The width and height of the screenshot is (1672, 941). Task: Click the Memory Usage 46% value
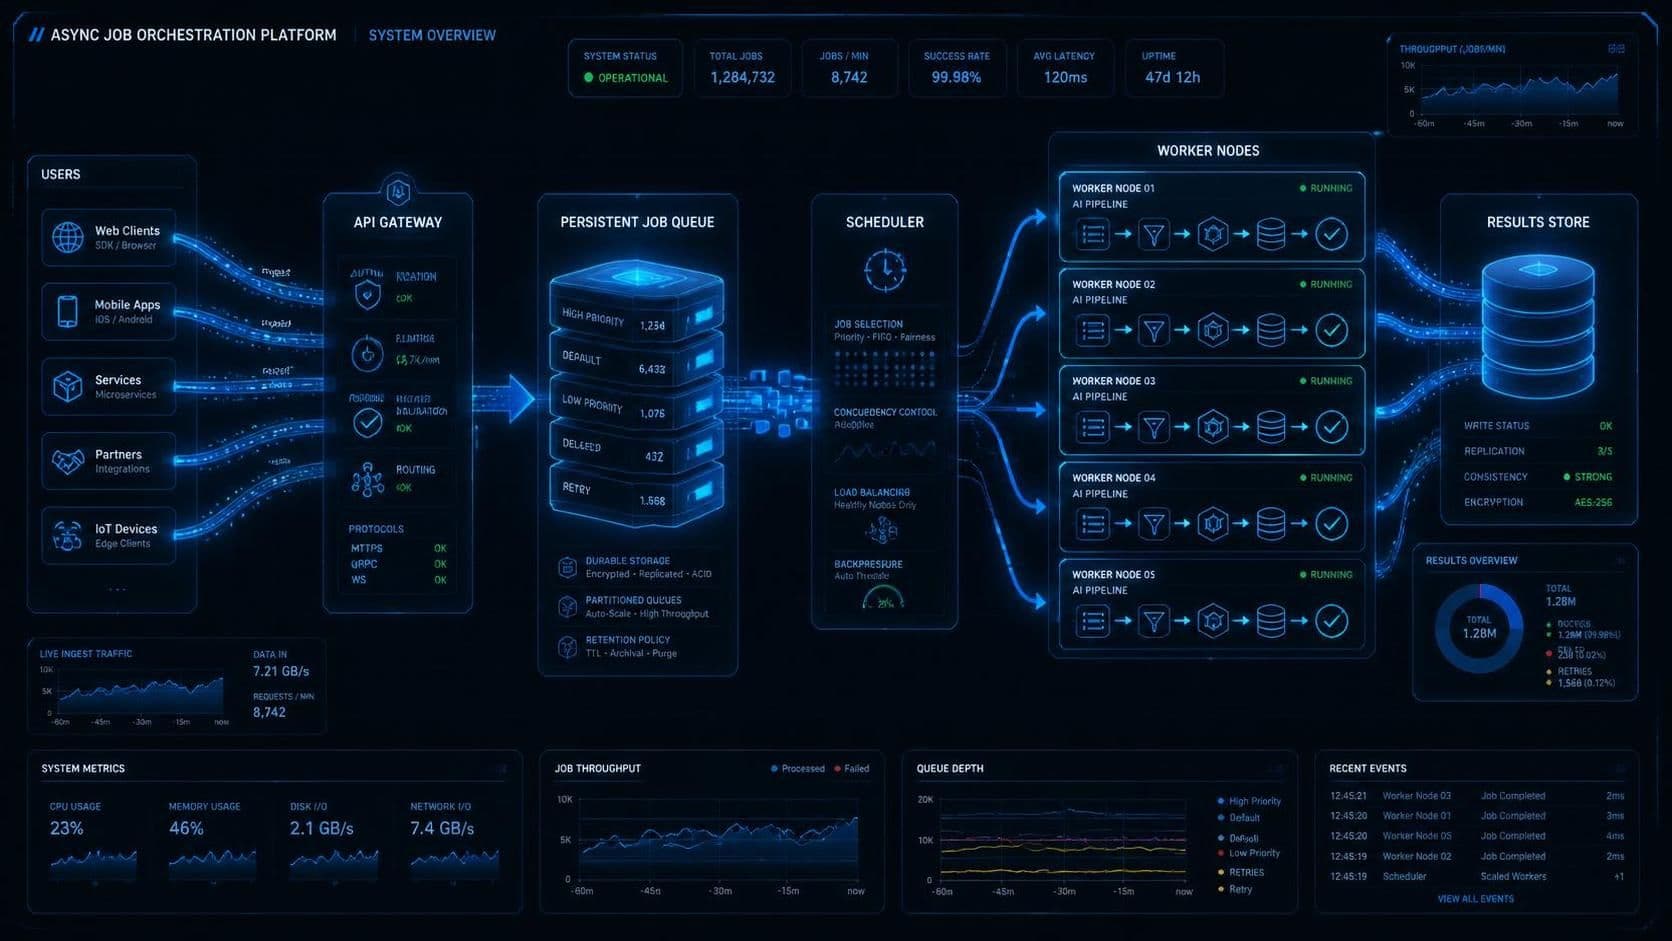point(186,828)
